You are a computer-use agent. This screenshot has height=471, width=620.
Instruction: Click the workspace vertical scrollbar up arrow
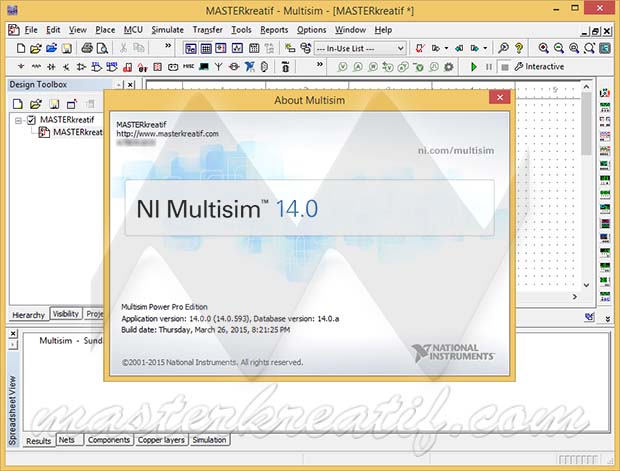click(x=586, y=86)
